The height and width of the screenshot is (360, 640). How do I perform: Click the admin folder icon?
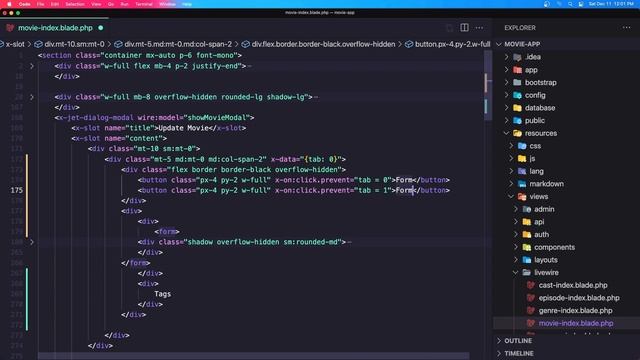[x=527, y=209]
